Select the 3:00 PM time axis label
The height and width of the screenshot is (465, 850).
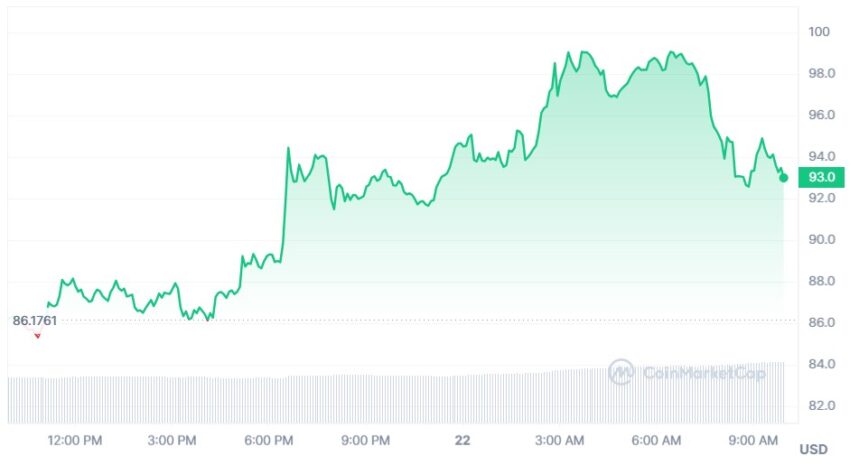[172, 441]
